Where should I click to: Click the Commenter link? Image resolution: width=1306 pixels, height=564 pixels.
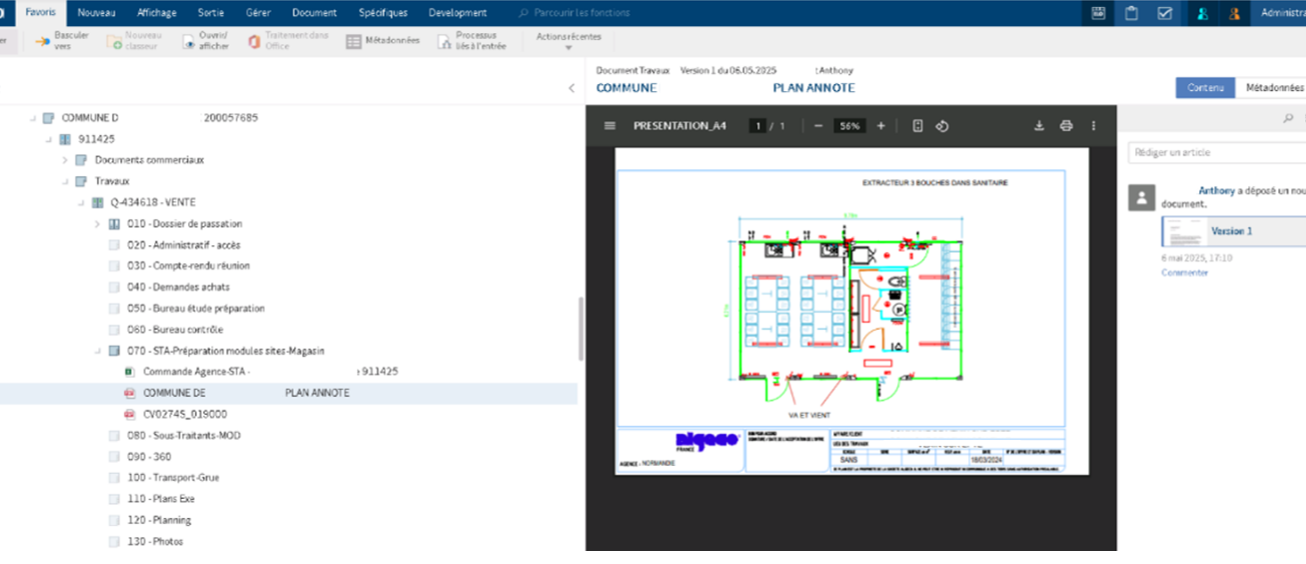tap(1184, 273)
